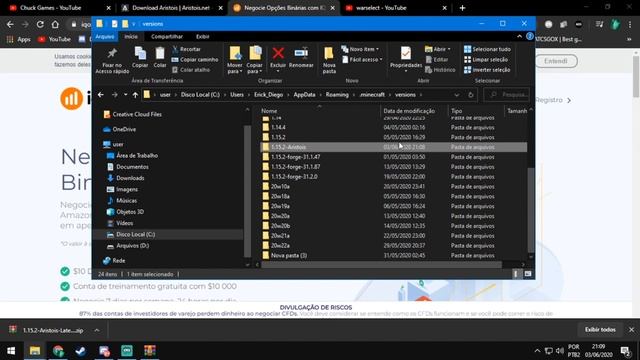640x360 pixels.
Task: Click the Fixar no Acesso rápido pin icon
Action: [112, 53]
